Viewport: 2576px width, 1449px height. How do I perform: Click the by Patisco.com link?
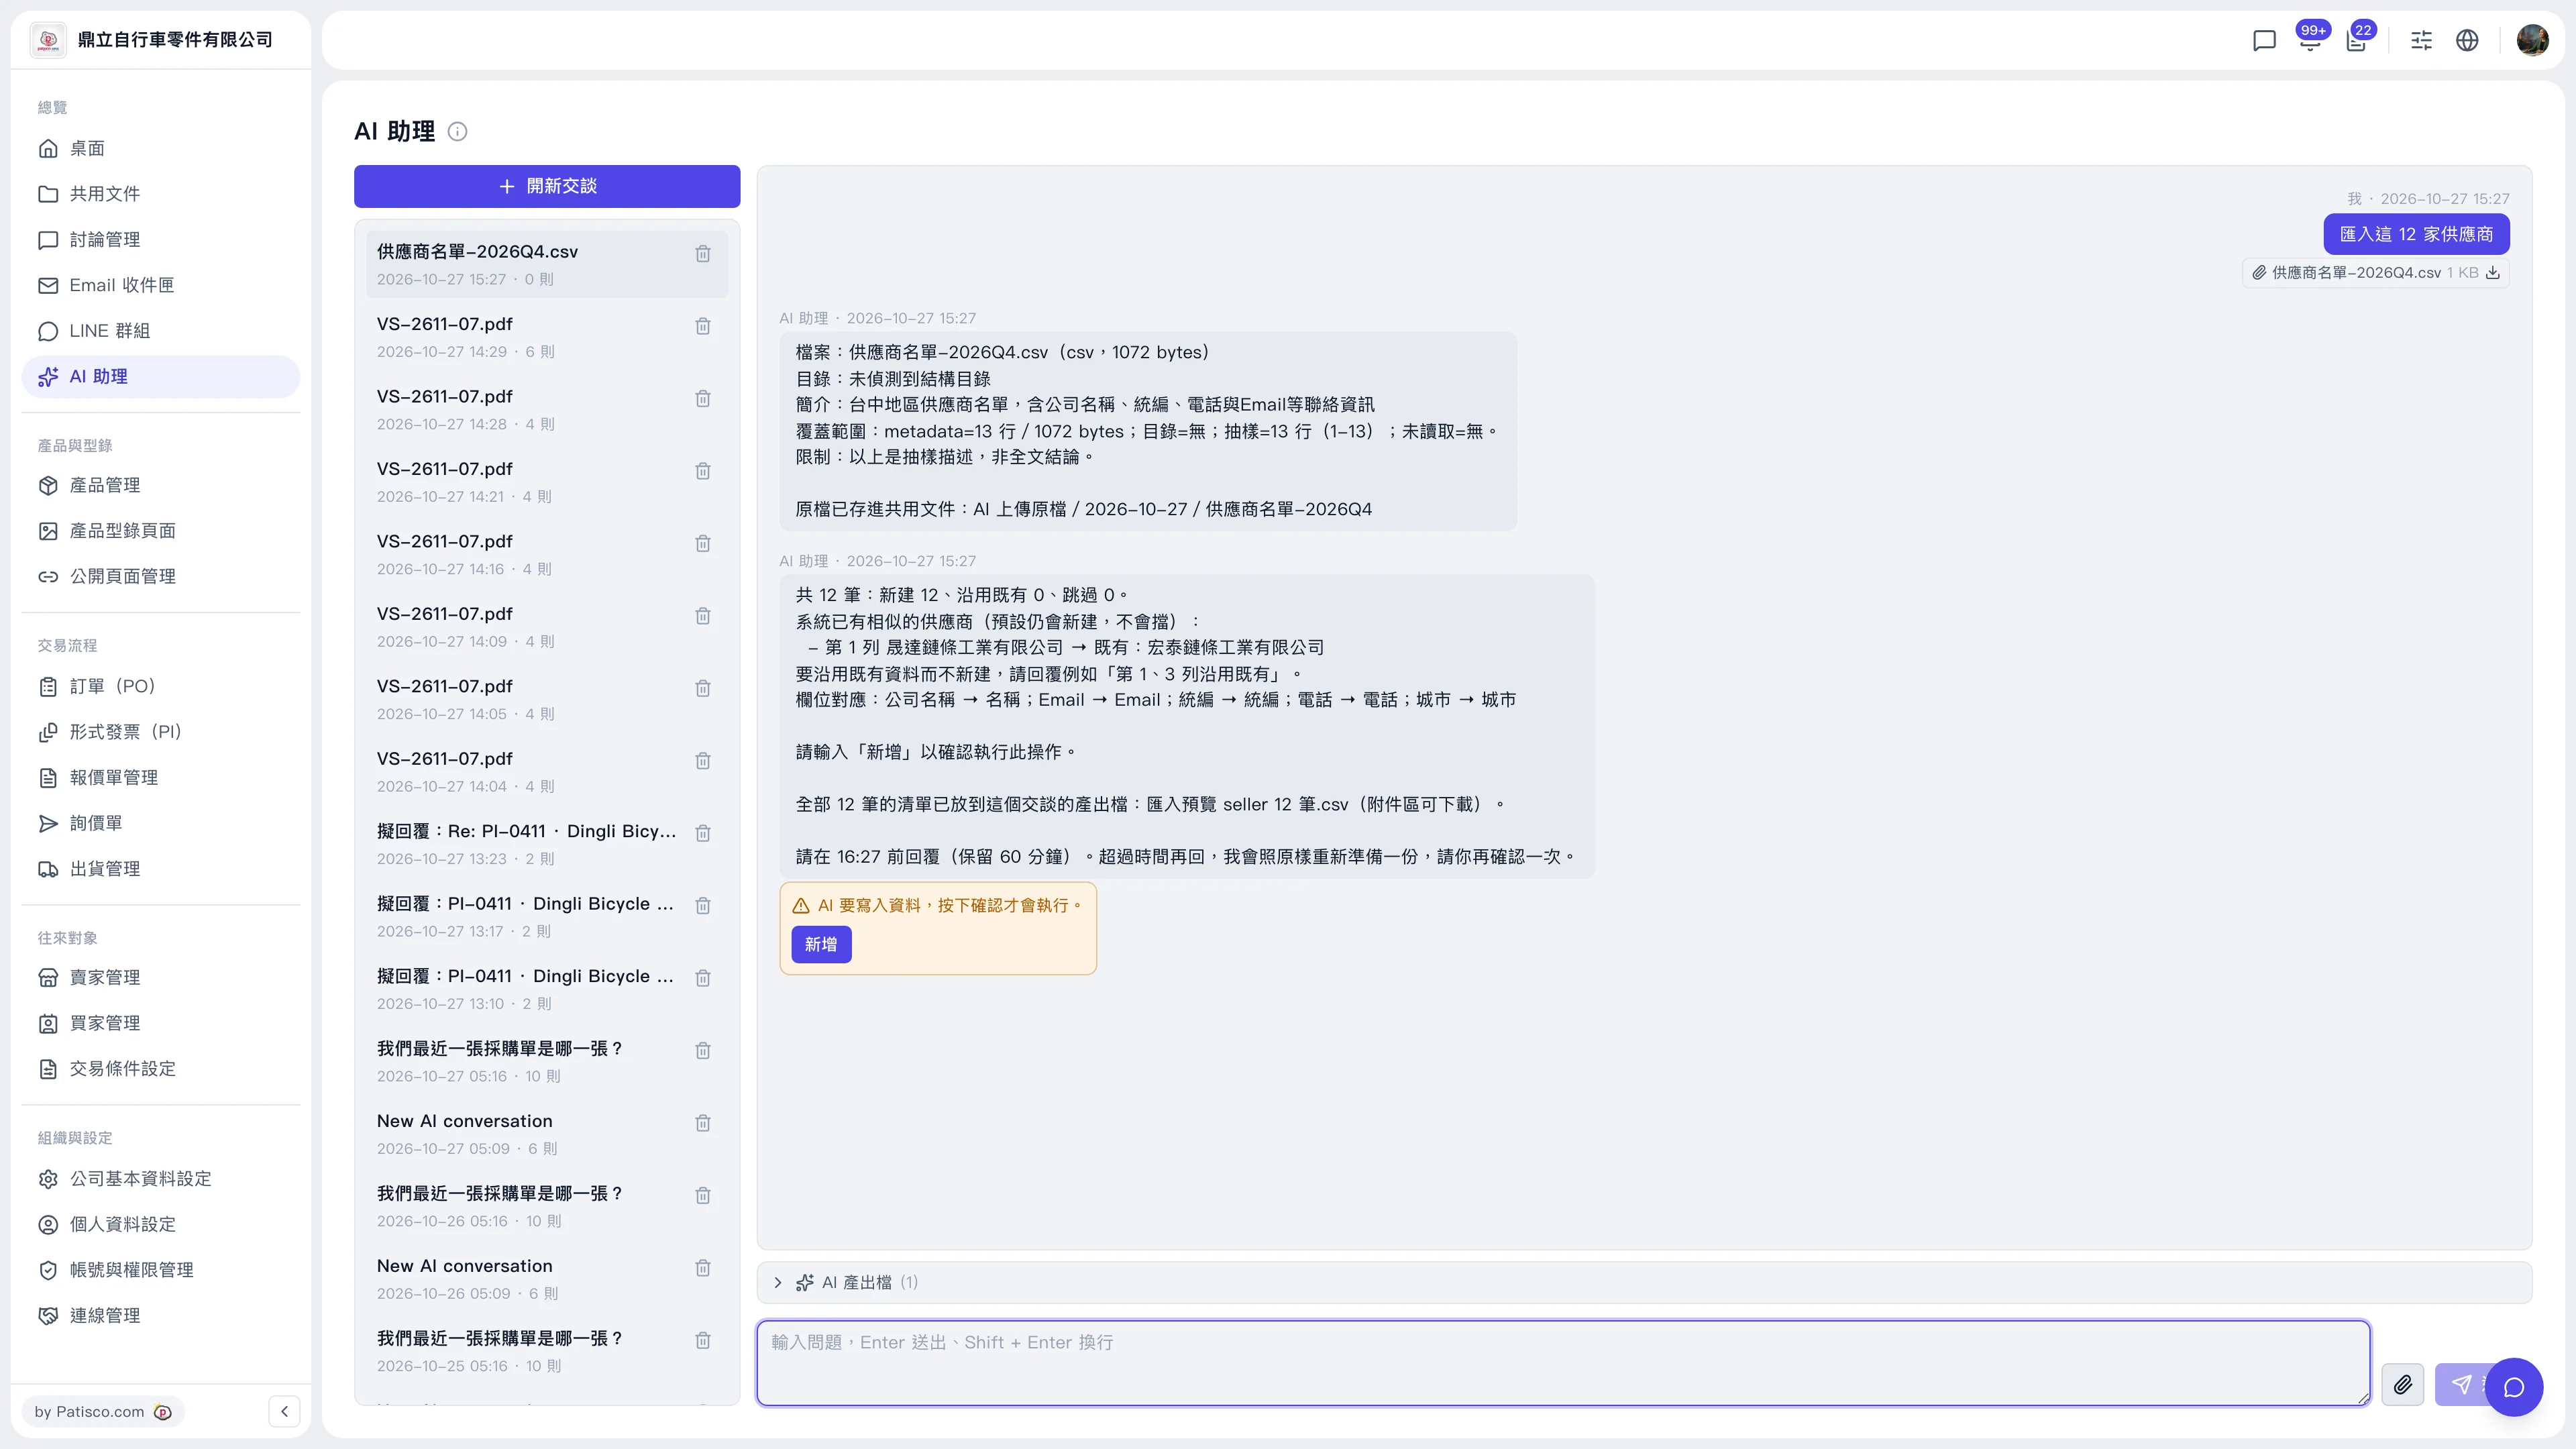[103, 1411]
